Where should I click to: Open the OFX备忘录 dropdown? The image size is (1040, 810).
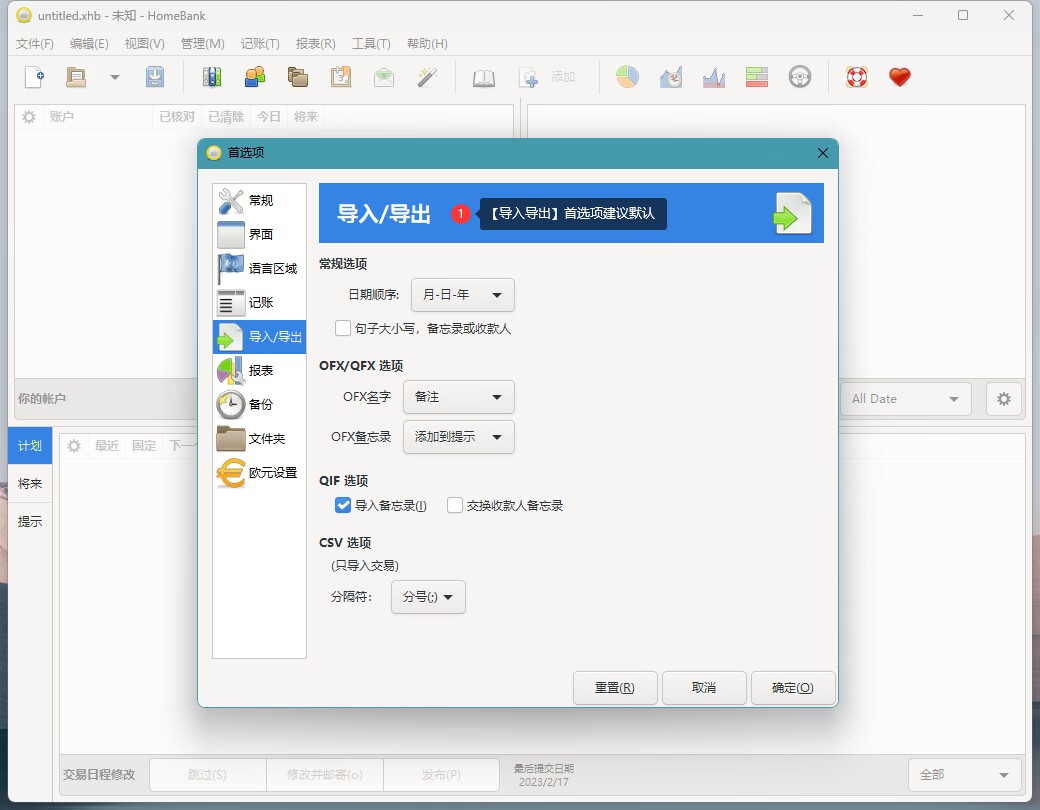click(459, 437)
